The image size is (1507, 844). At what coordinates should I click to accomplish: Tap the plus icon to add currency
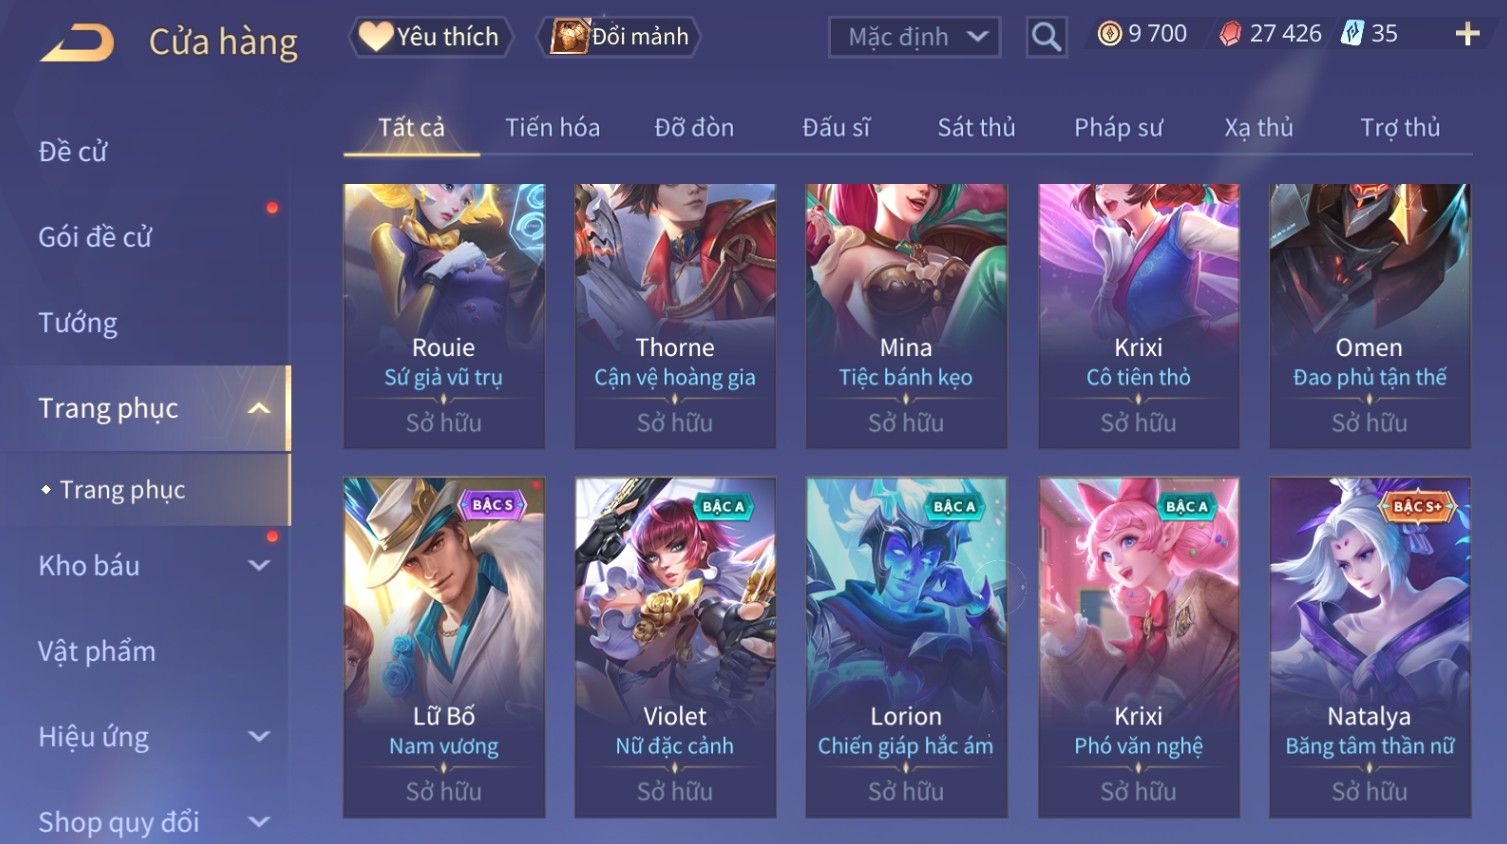tap(1467, 34)
